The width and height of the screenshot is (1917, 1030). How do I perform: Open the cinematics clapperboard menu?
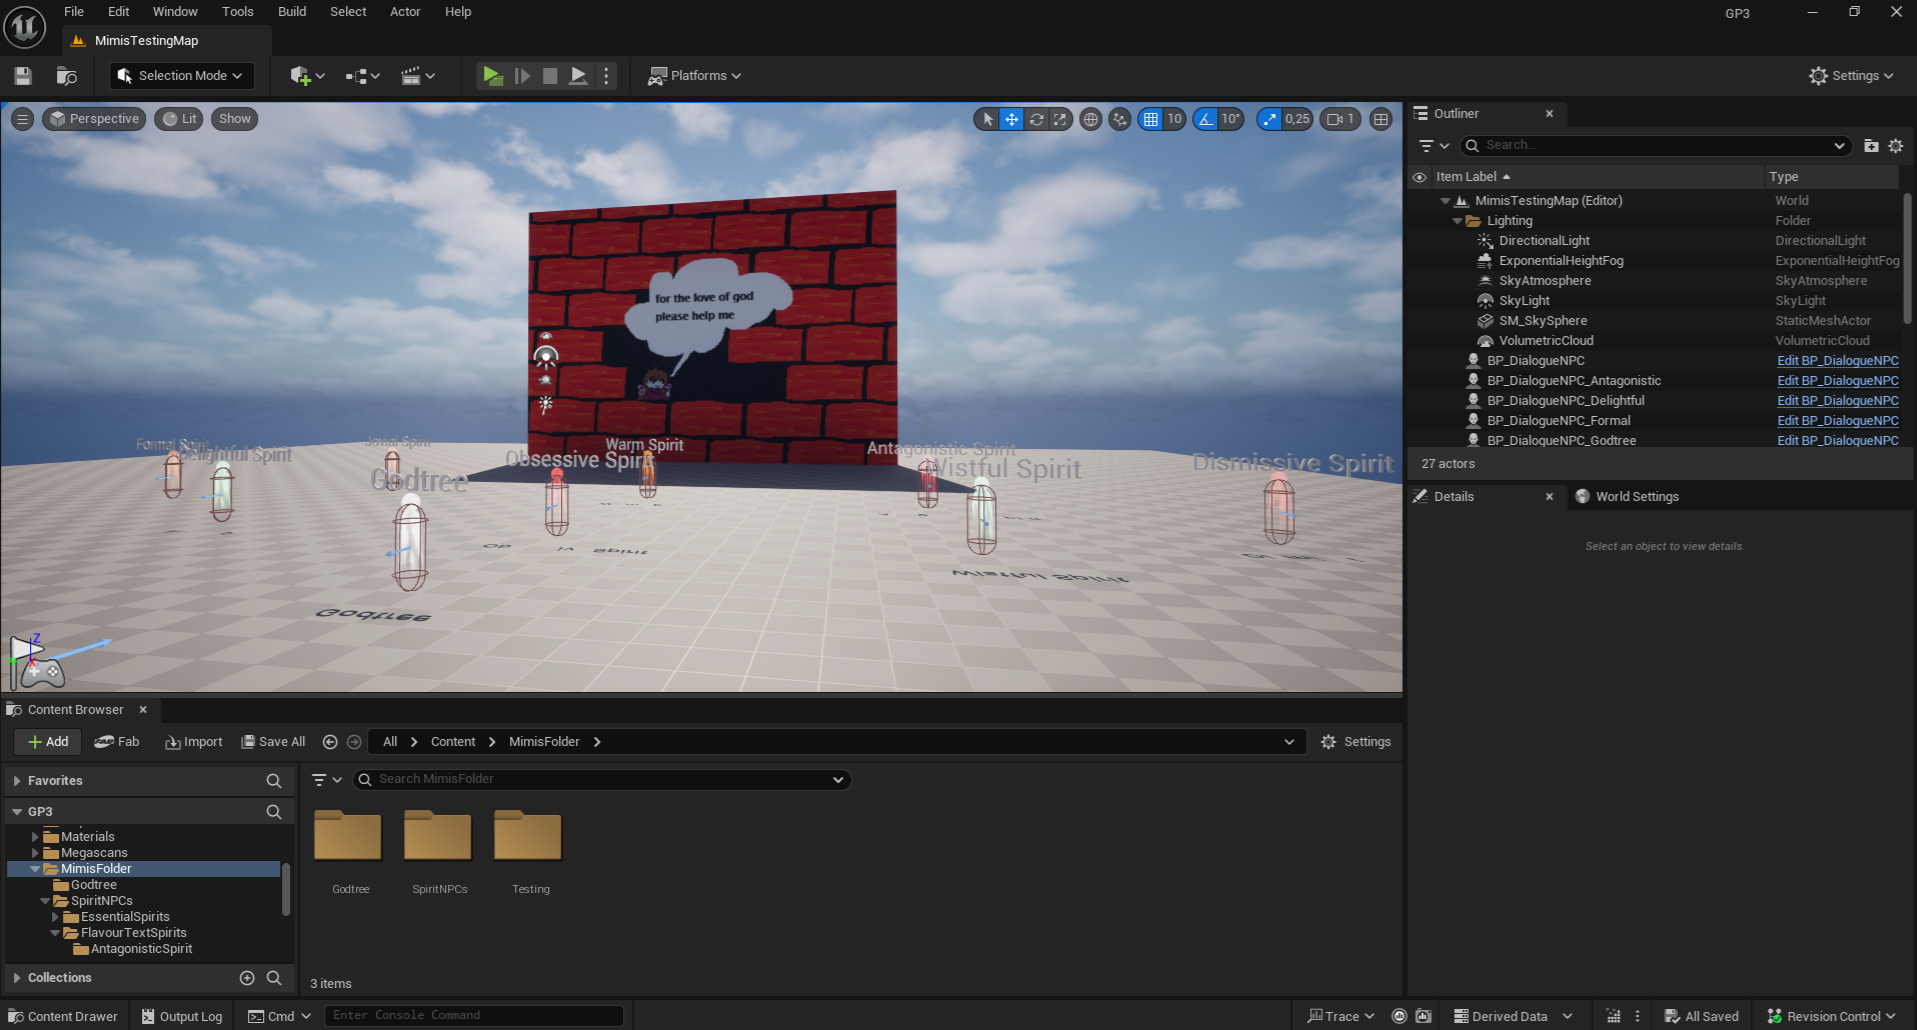pos(417,76)
